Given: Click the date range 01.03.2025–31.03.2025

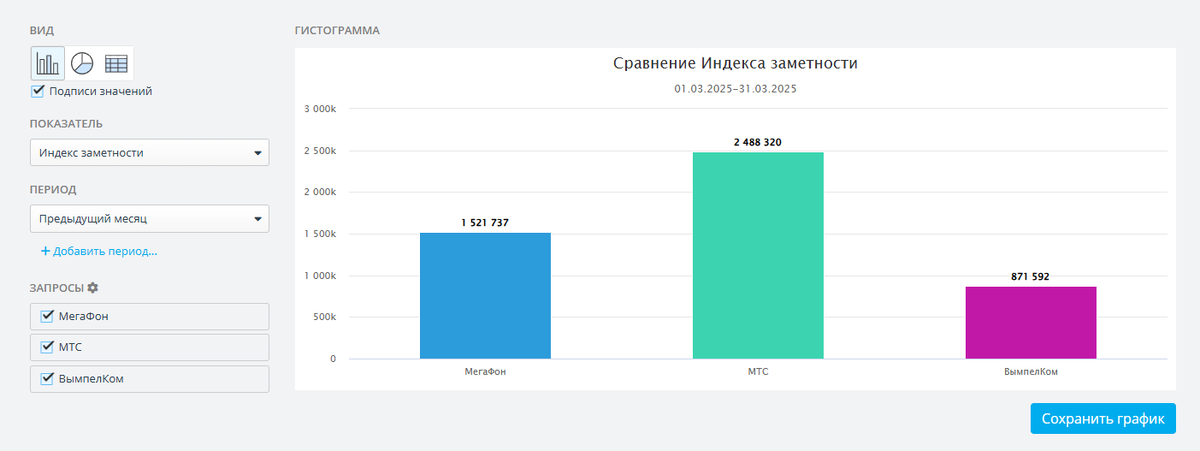Looking at the screenshot, I should click(x=735, y=89).
